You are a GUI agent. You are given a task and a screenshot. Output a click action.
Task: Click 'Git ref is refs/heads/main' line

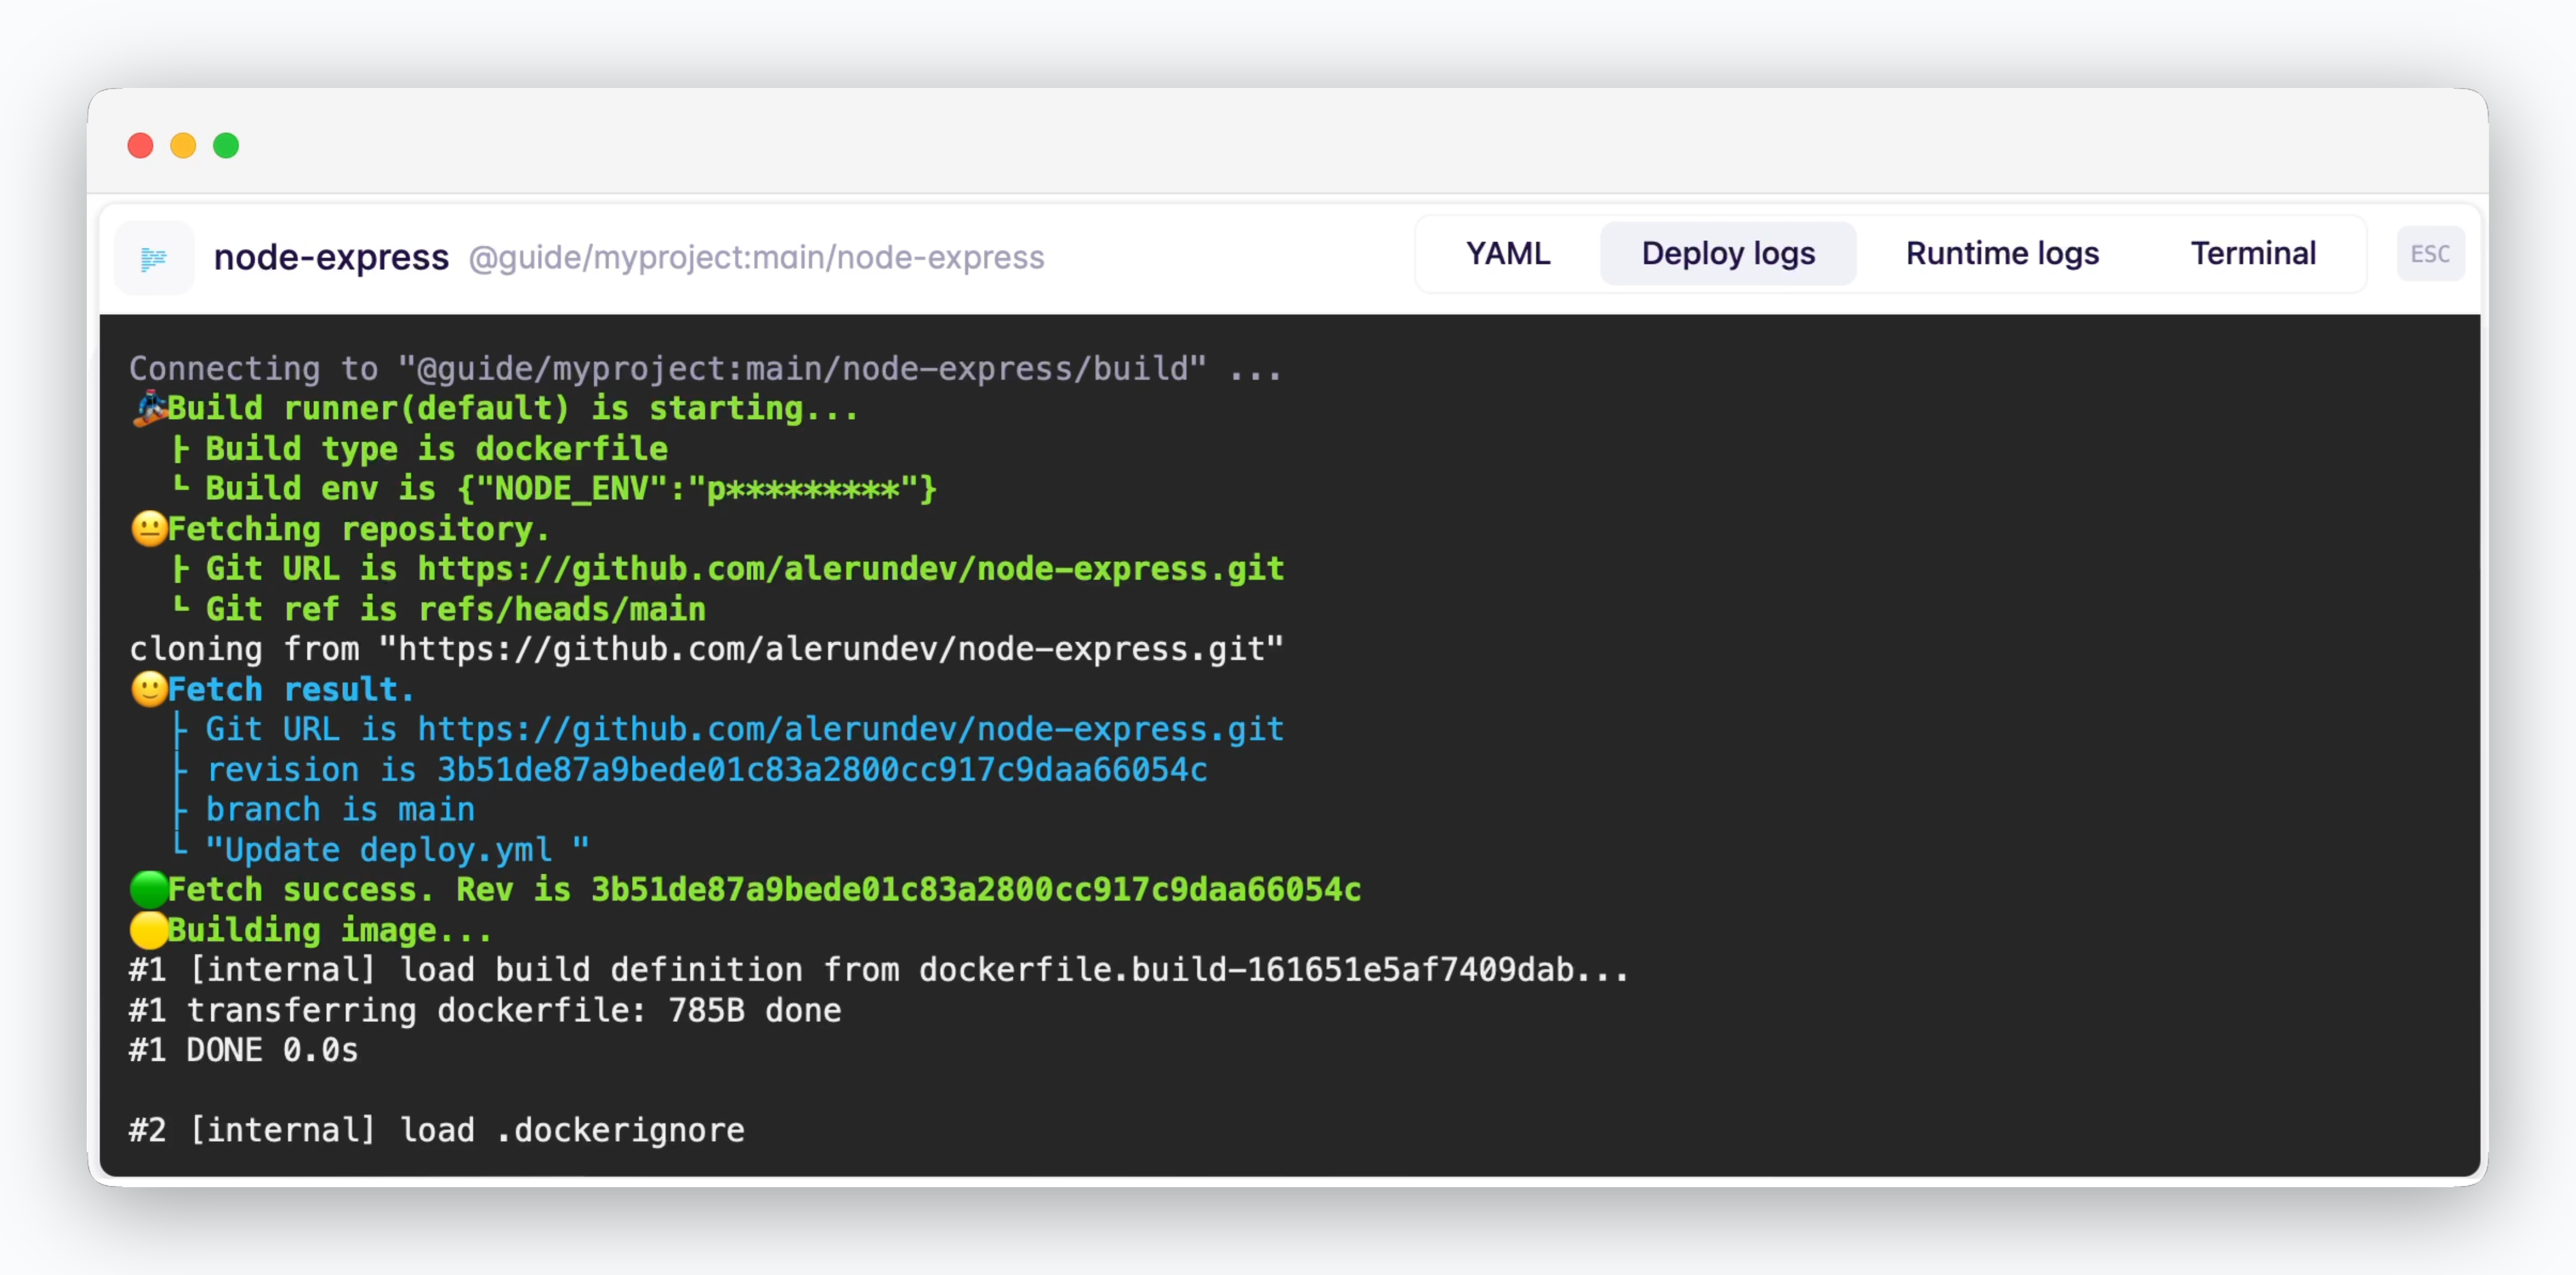click(x=455, y=609)
